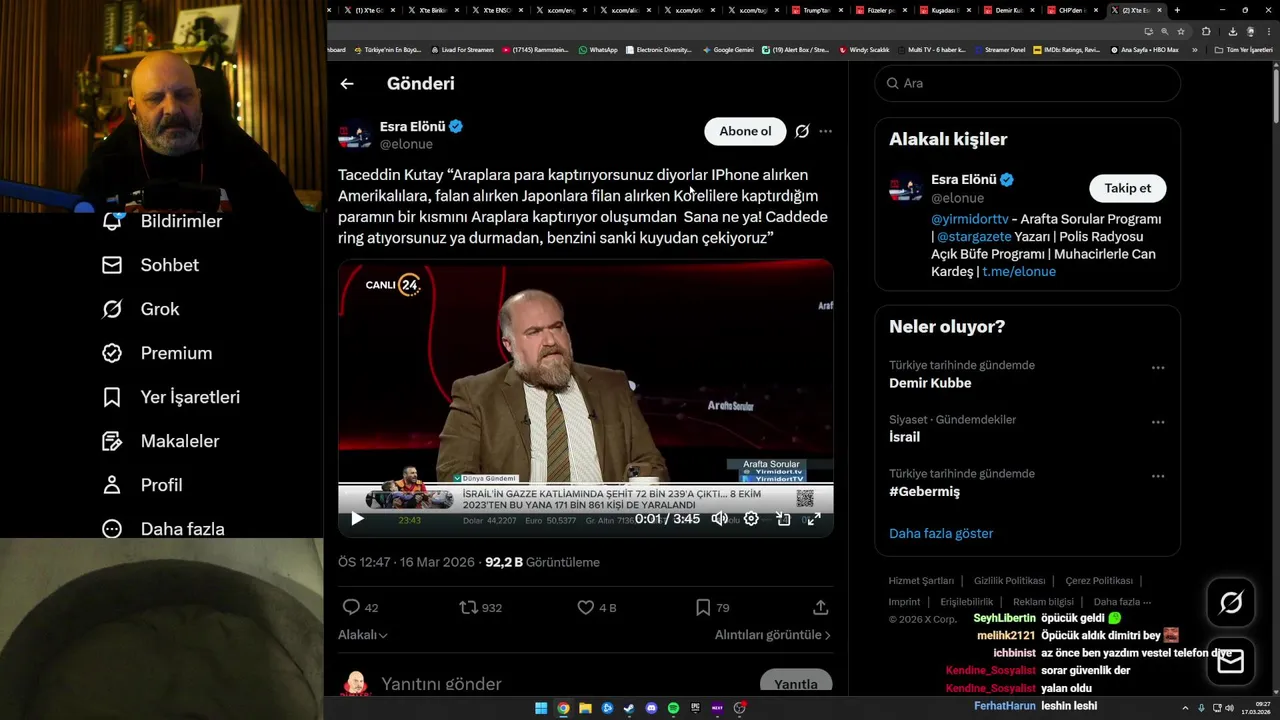The width and height of the screenshot is (1280, 720).
Task: Open more options for Demir Kubbe trend
Action: 1158,368
